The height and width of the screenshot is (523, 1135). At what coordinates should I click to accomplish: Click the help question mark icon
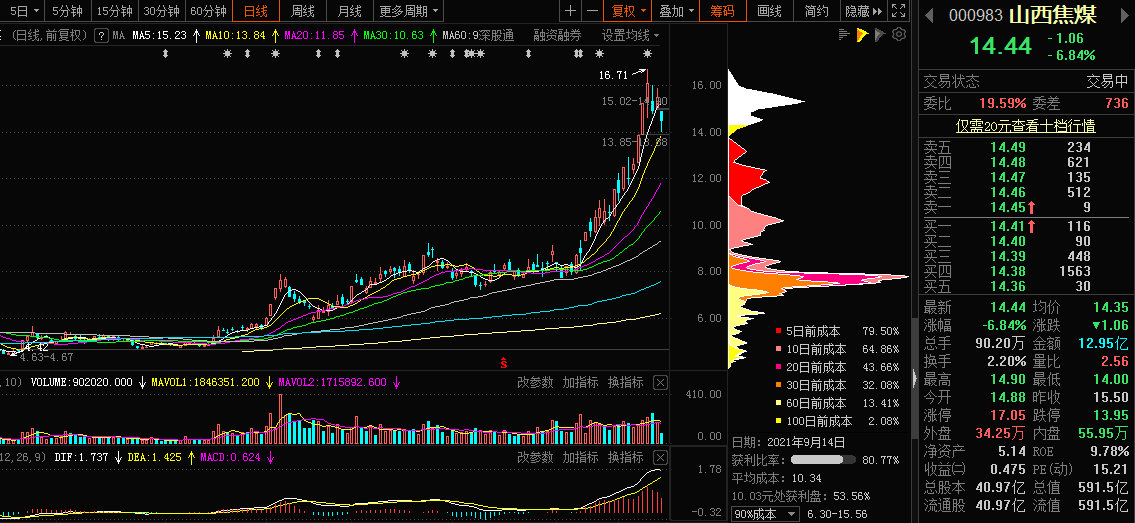[x=880, y=35]
